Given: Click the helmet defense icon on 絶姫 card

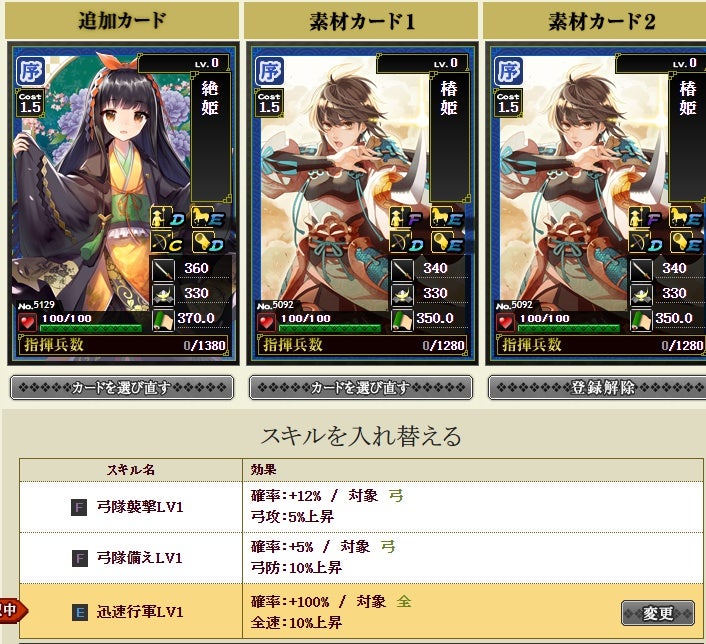Looking at the screenshot, I should click(x=163, y=295).
